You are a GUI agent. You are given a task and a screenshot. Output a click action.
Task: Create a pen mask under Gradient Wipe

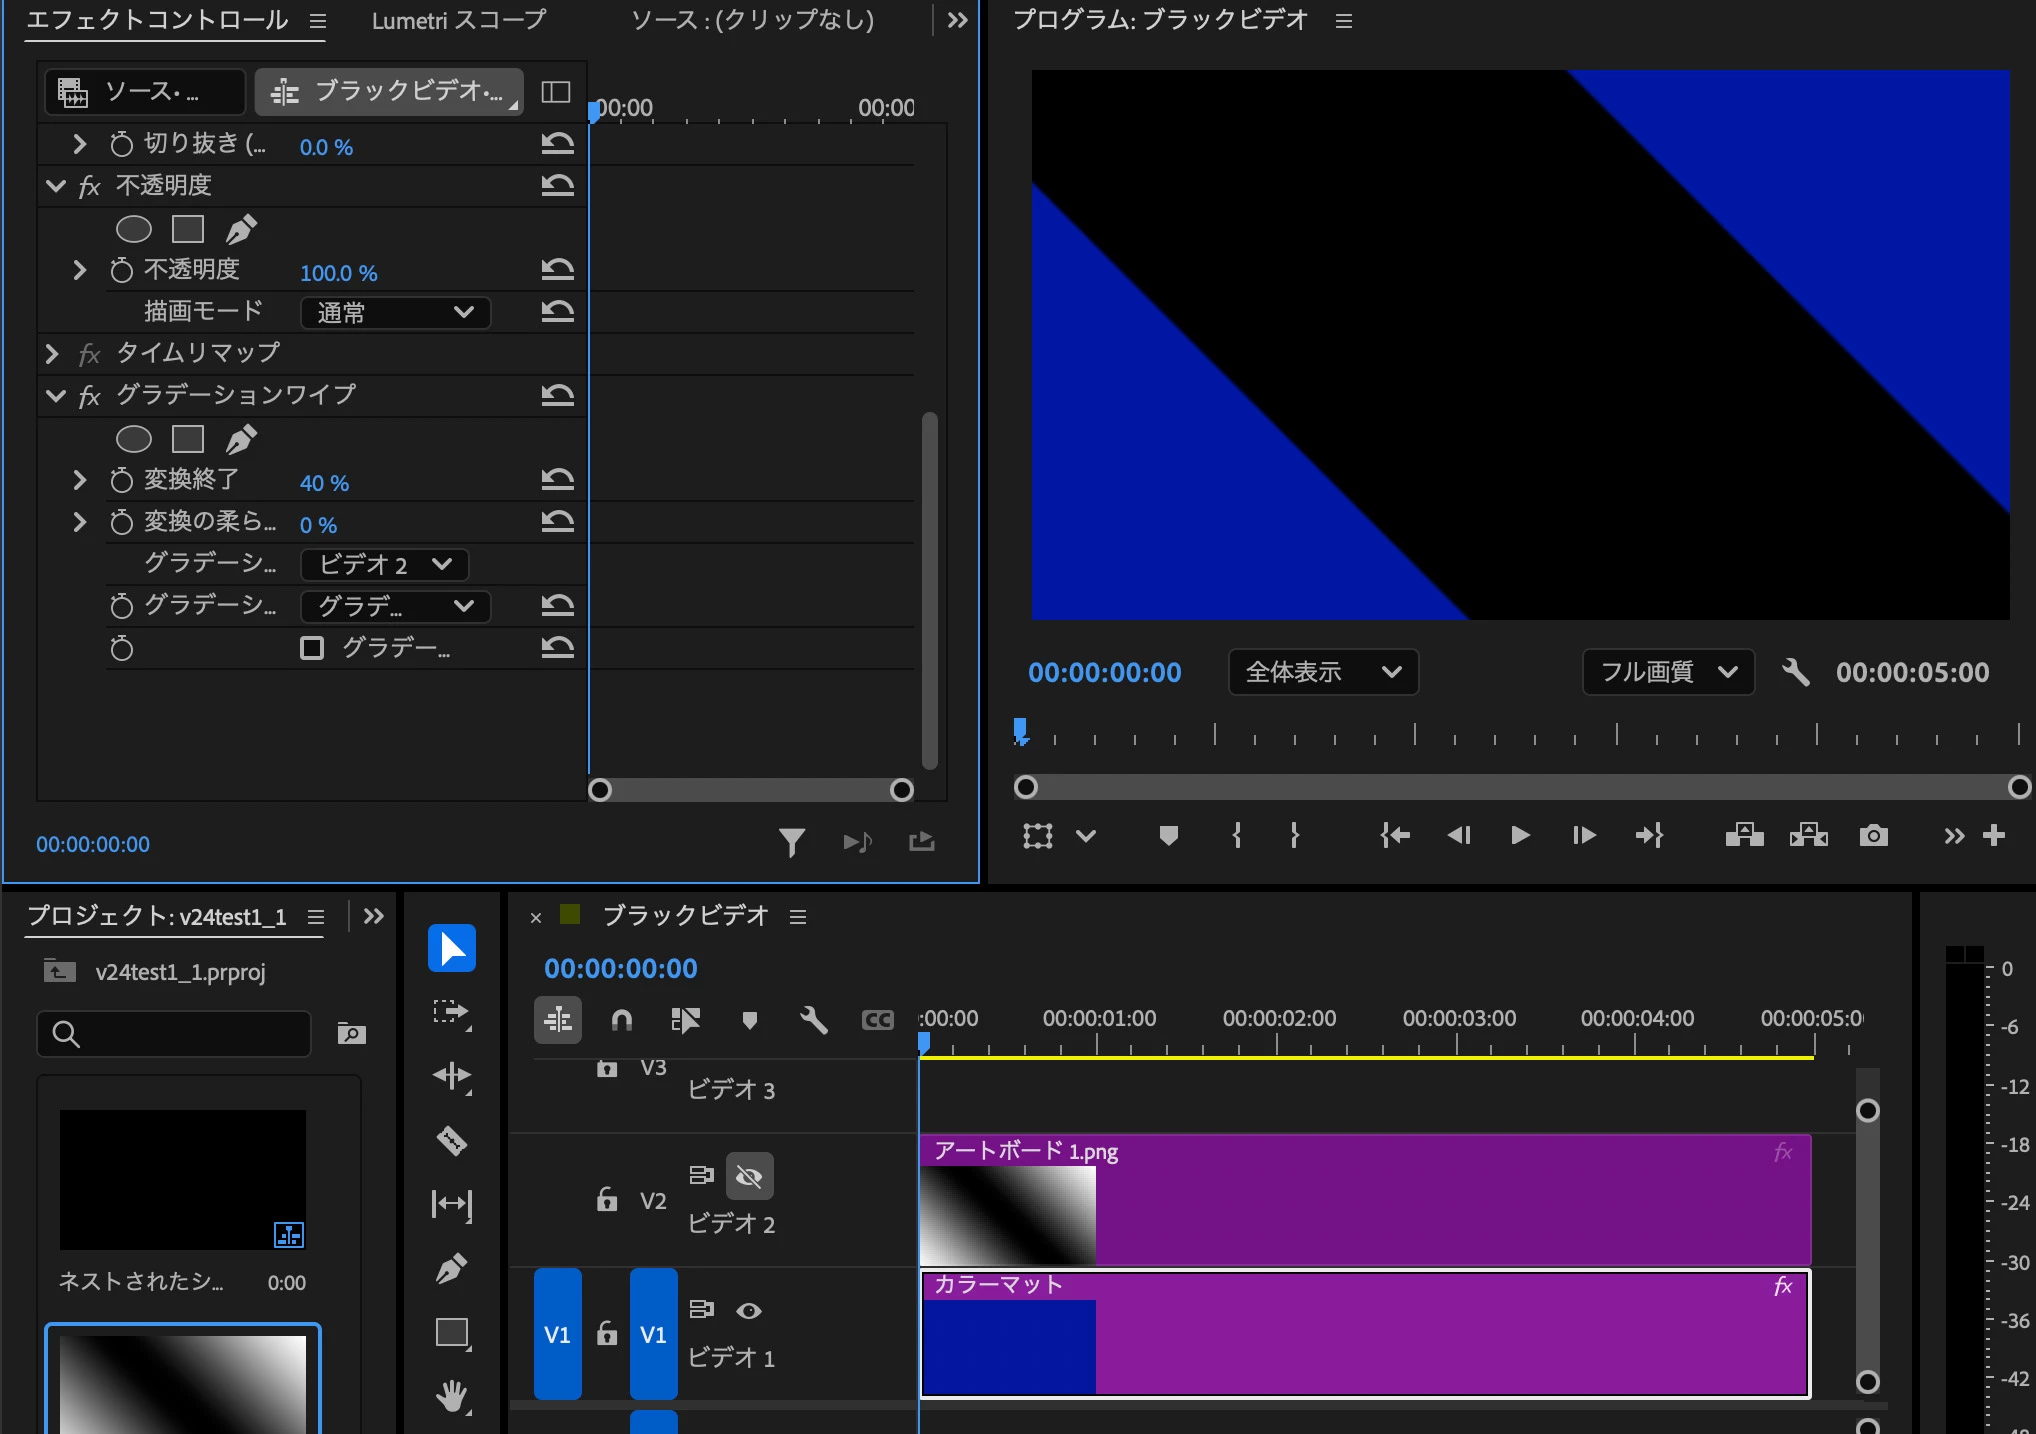241,439
